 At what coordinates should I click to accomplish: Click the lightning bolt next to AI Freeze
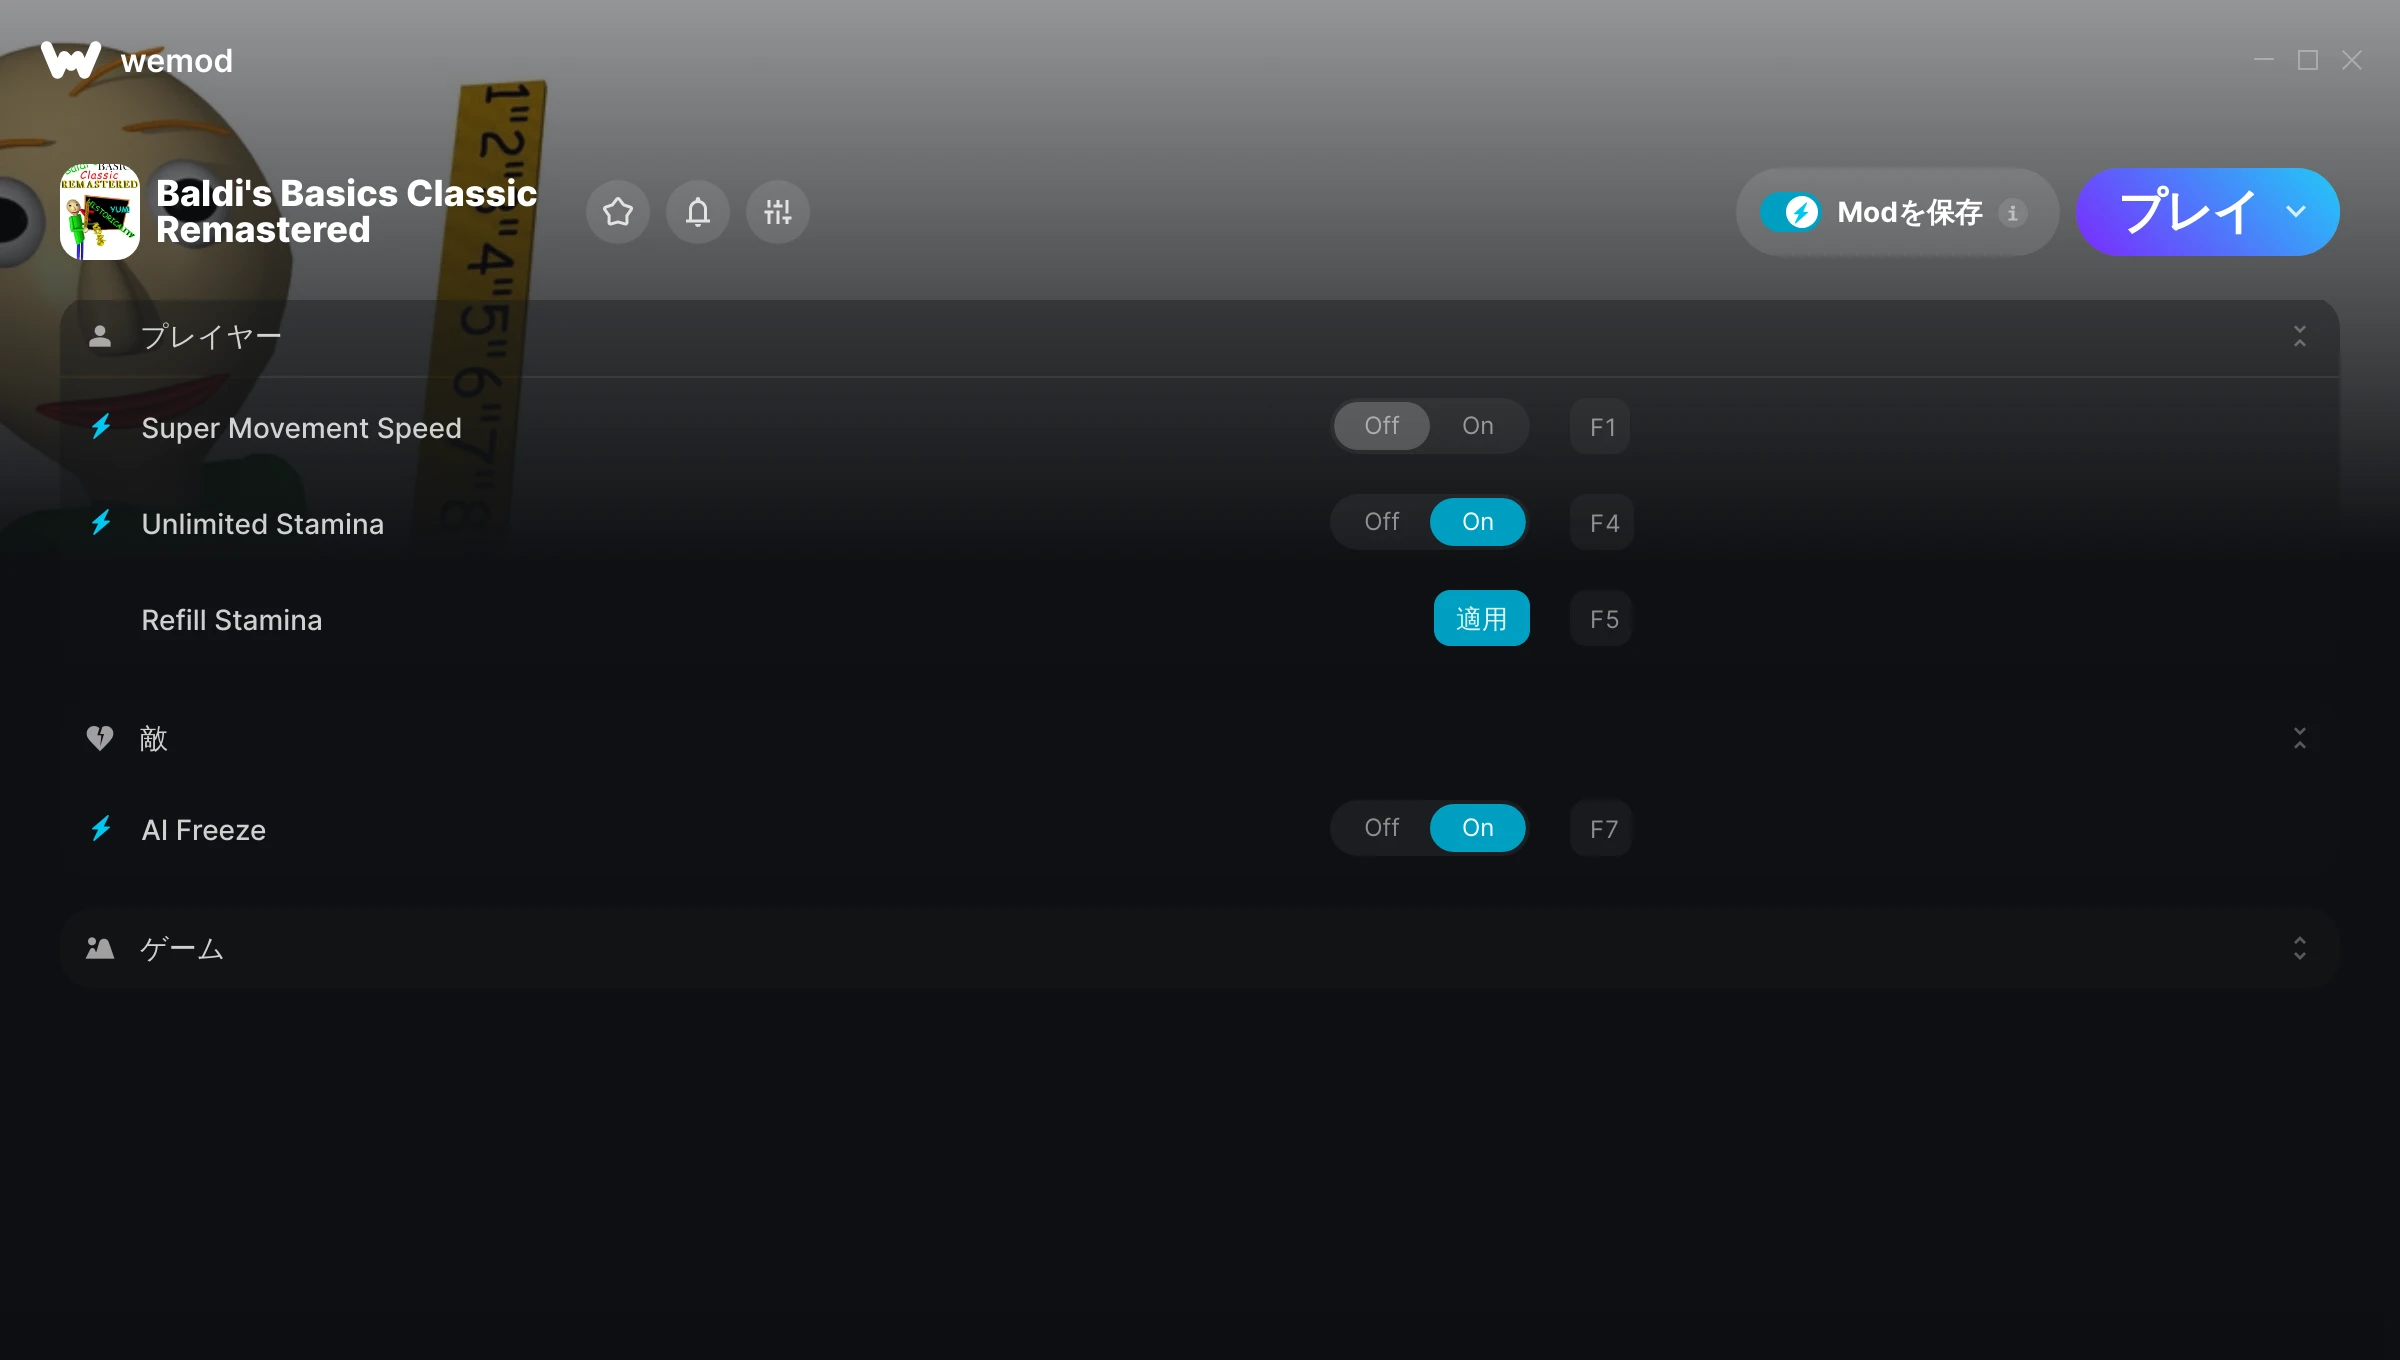pyautogui.click(x=101, y=828)
